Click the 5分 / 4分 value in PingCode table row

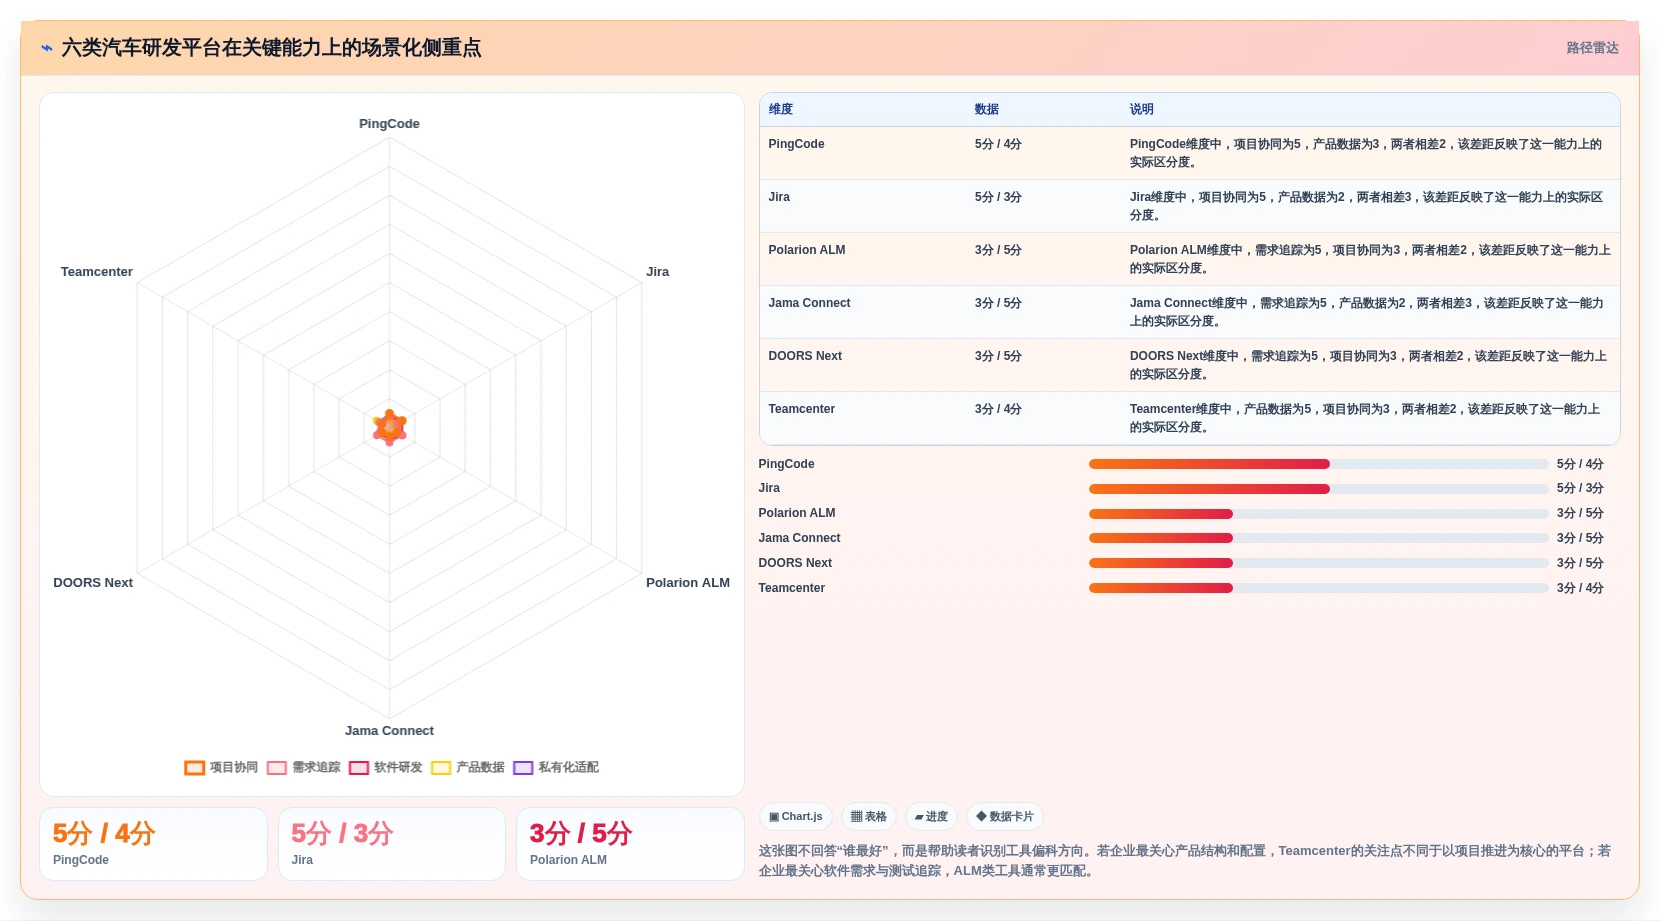998,144
